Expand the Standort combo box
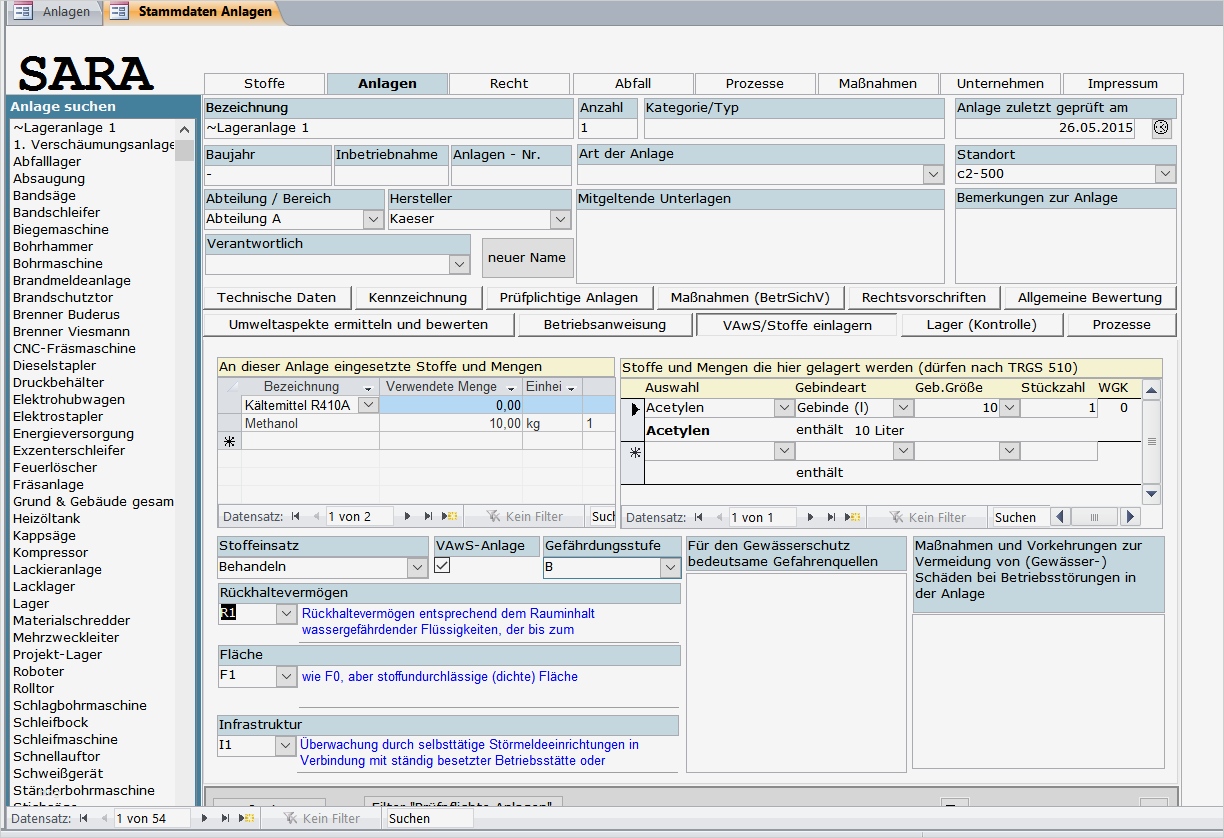 point(1165,174)
